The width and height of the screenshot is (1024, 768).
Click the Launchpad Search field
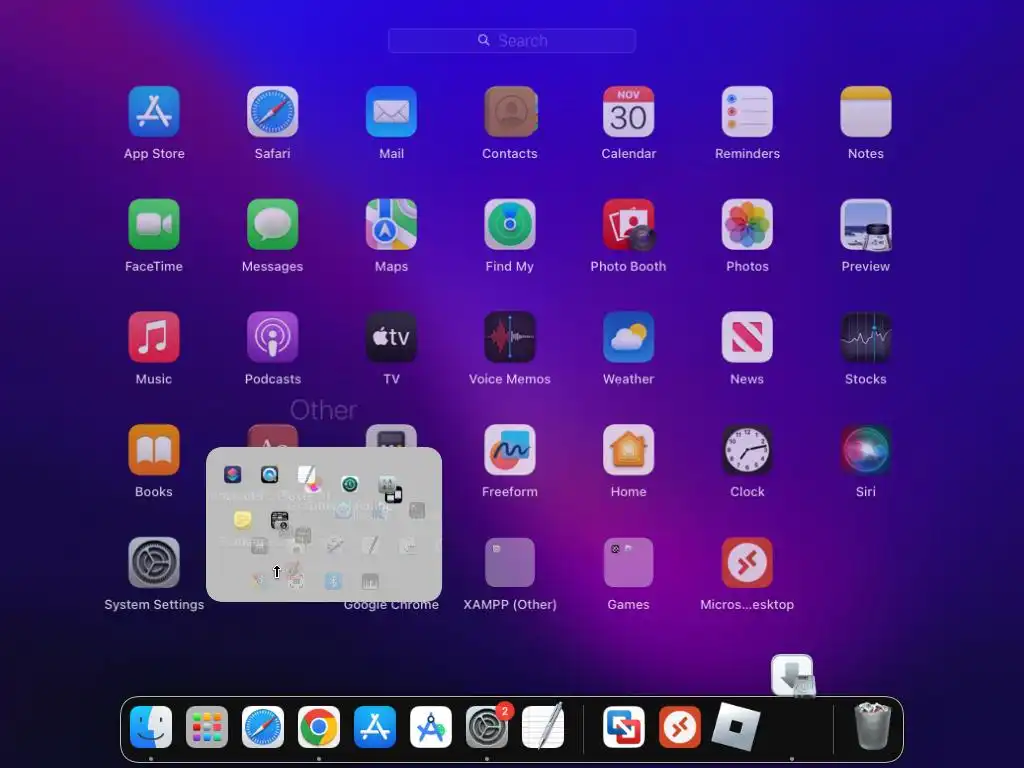(x=511, y=40)
